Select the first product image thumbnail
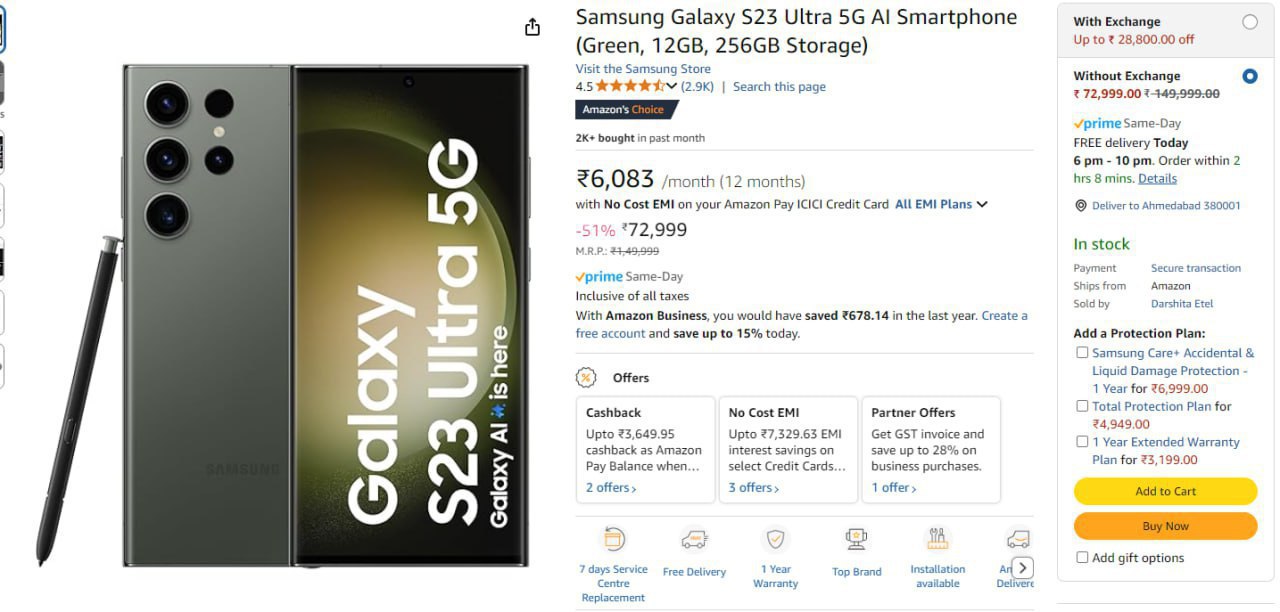The width and height of the screenshot is (1280, 612). click(2, 30)
